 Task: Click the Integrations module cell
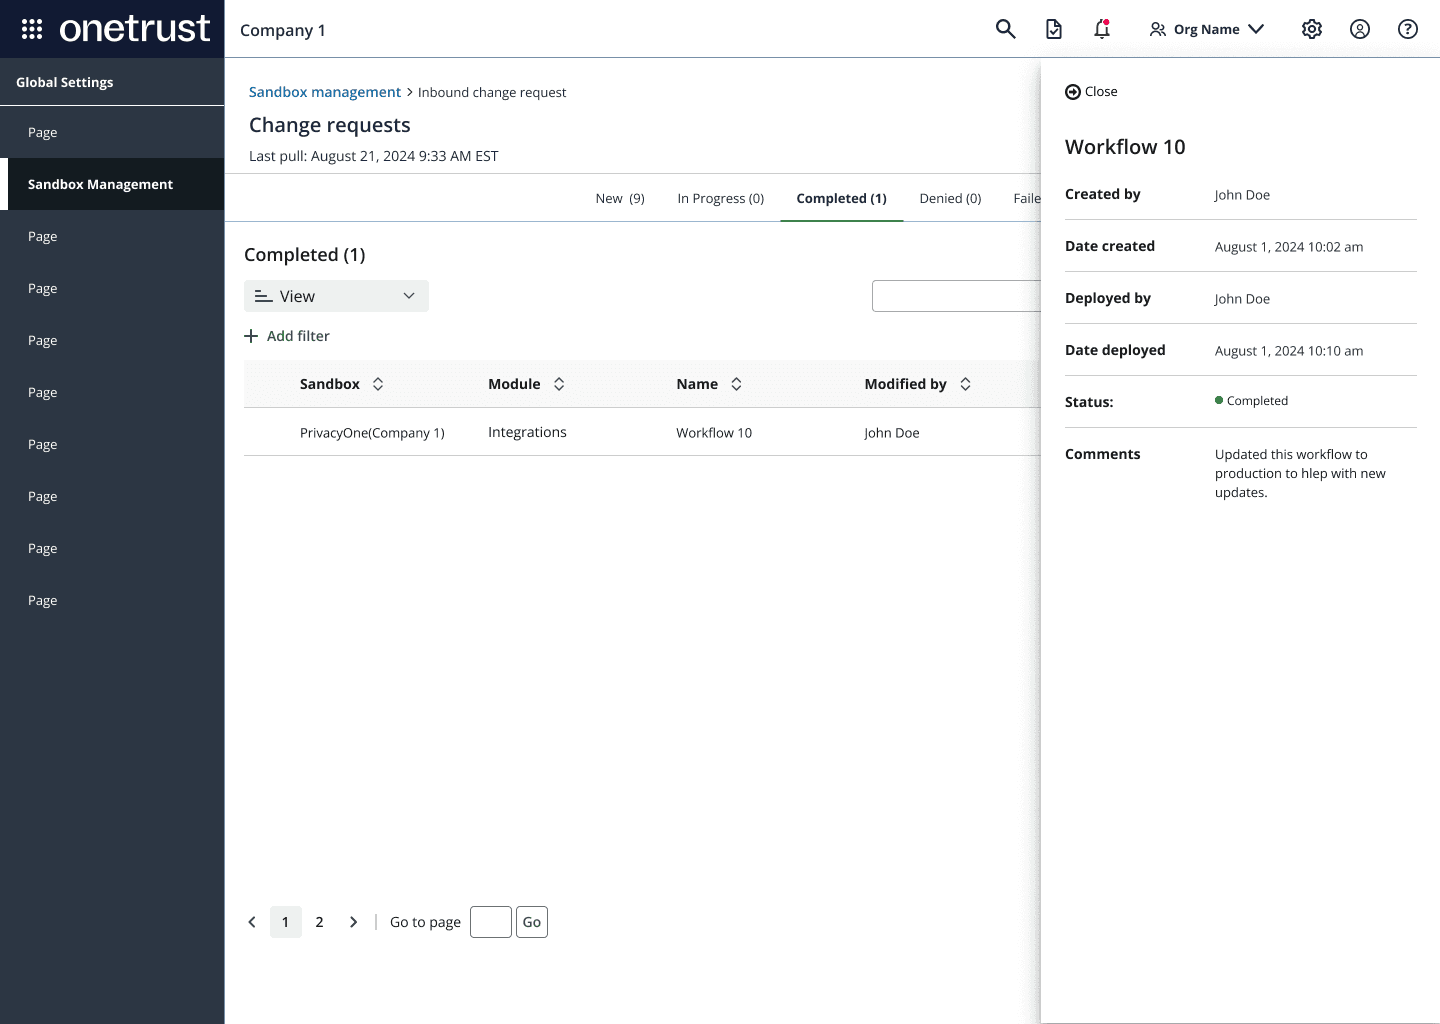click(527, 432)
